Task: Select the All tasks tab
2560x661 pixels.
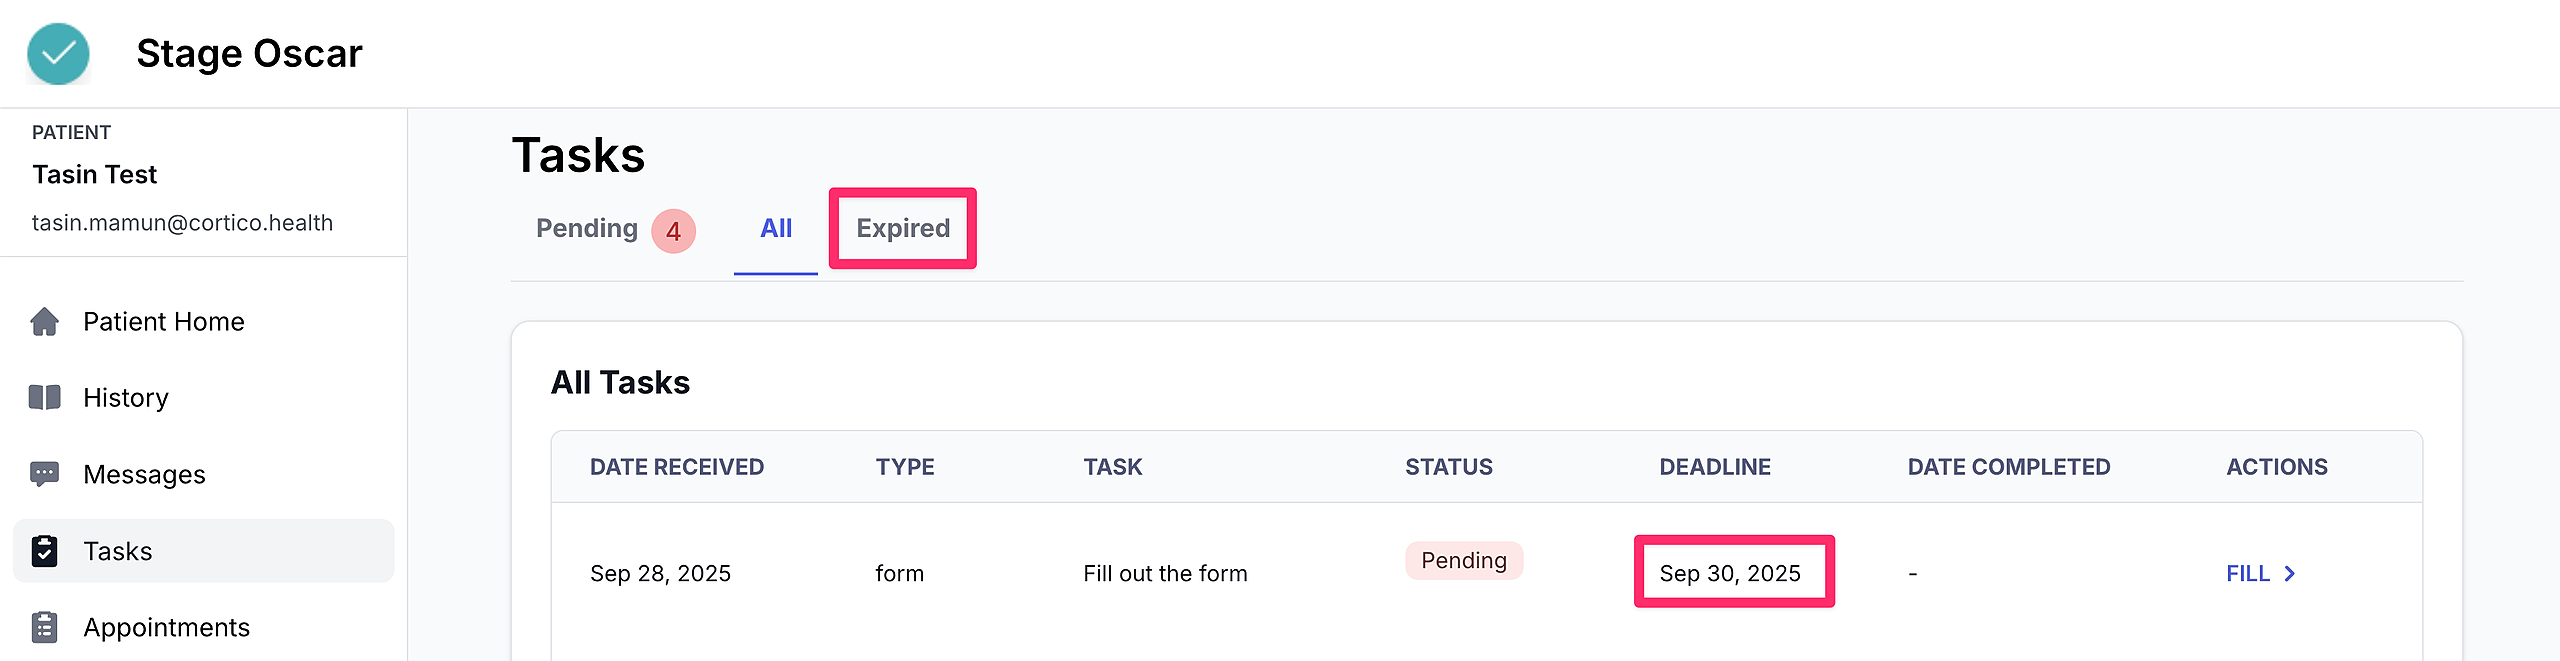Action: (x=776, y=229)
